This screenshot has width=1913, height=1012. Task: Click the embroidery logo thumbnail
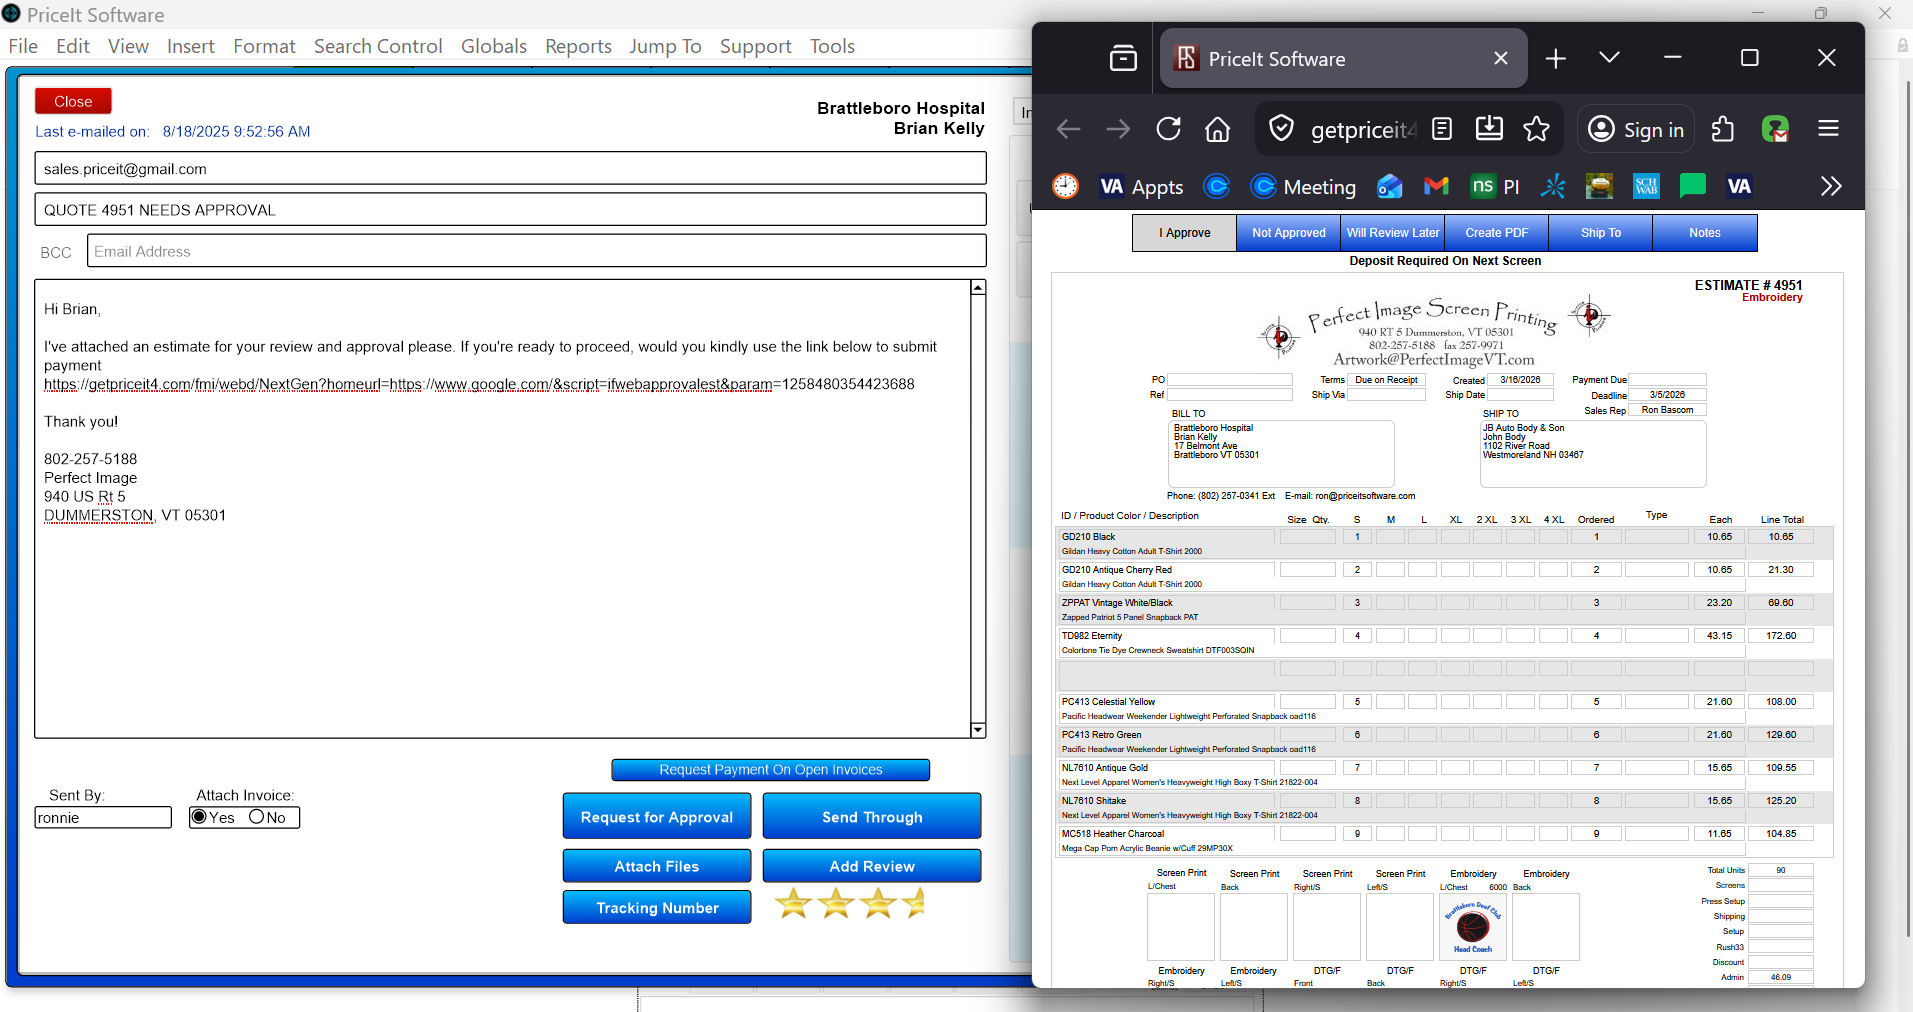(1472, 927)
